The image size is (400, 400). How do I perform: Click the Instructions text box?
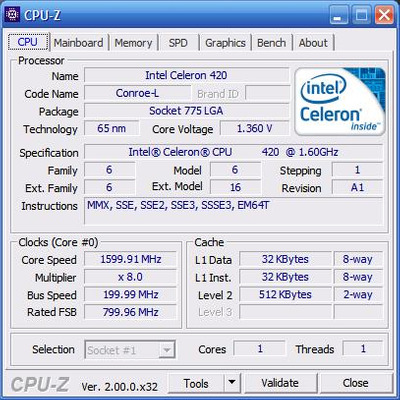click(x=233, y=211)
